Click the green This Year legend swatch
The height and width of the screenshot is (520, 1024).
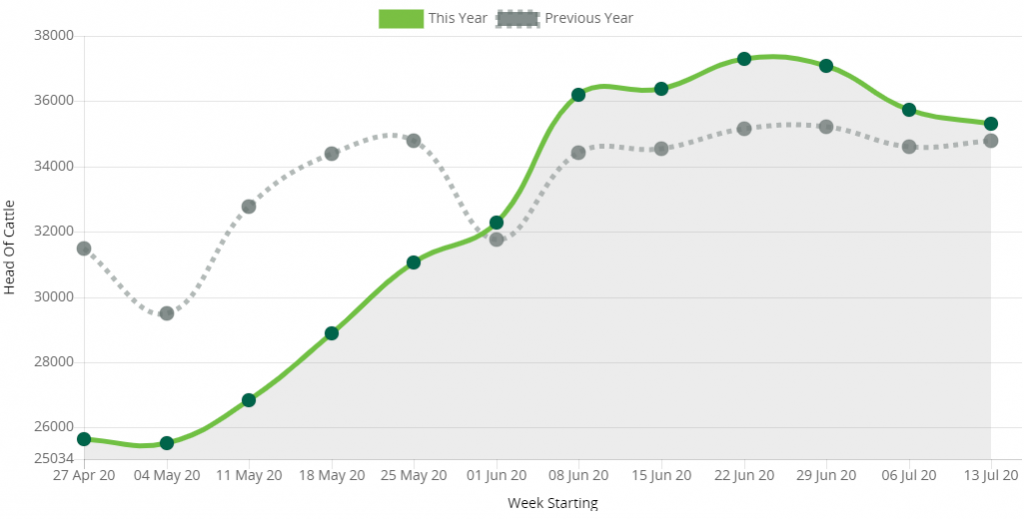401,18
